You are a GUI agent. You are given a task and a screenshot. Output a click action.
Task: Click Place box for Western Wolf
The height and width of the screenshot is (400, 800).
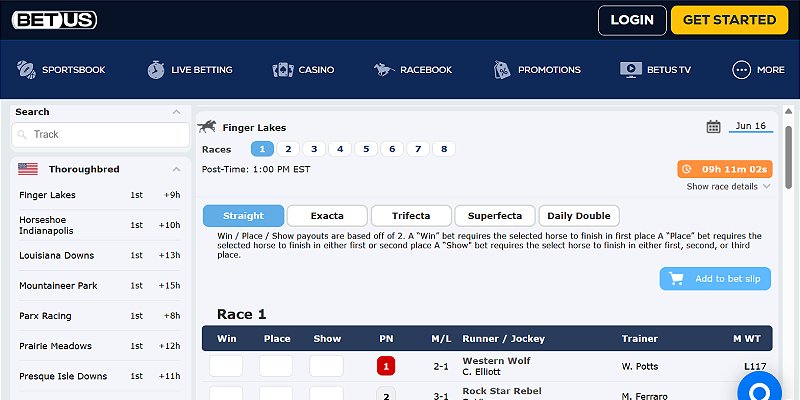tap(276, 366)
